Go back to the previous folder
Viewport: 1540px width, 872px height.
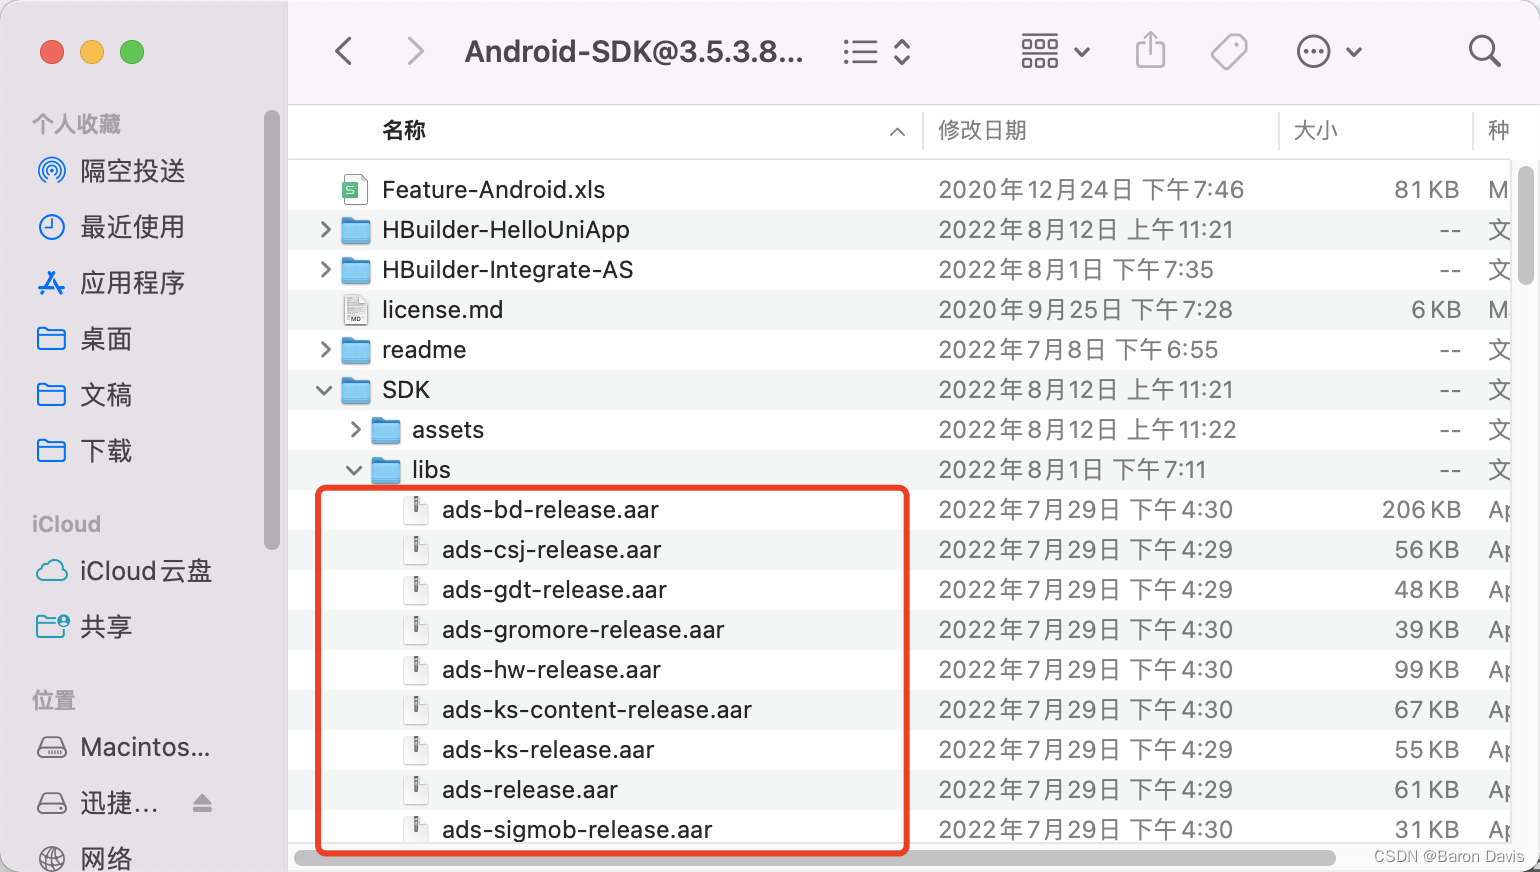point(344,51)
